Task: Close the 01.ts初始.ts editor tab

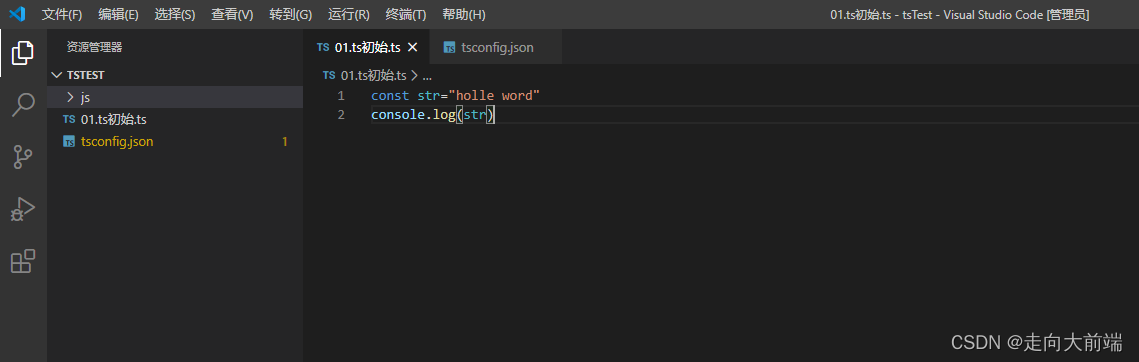Action: 413,47
